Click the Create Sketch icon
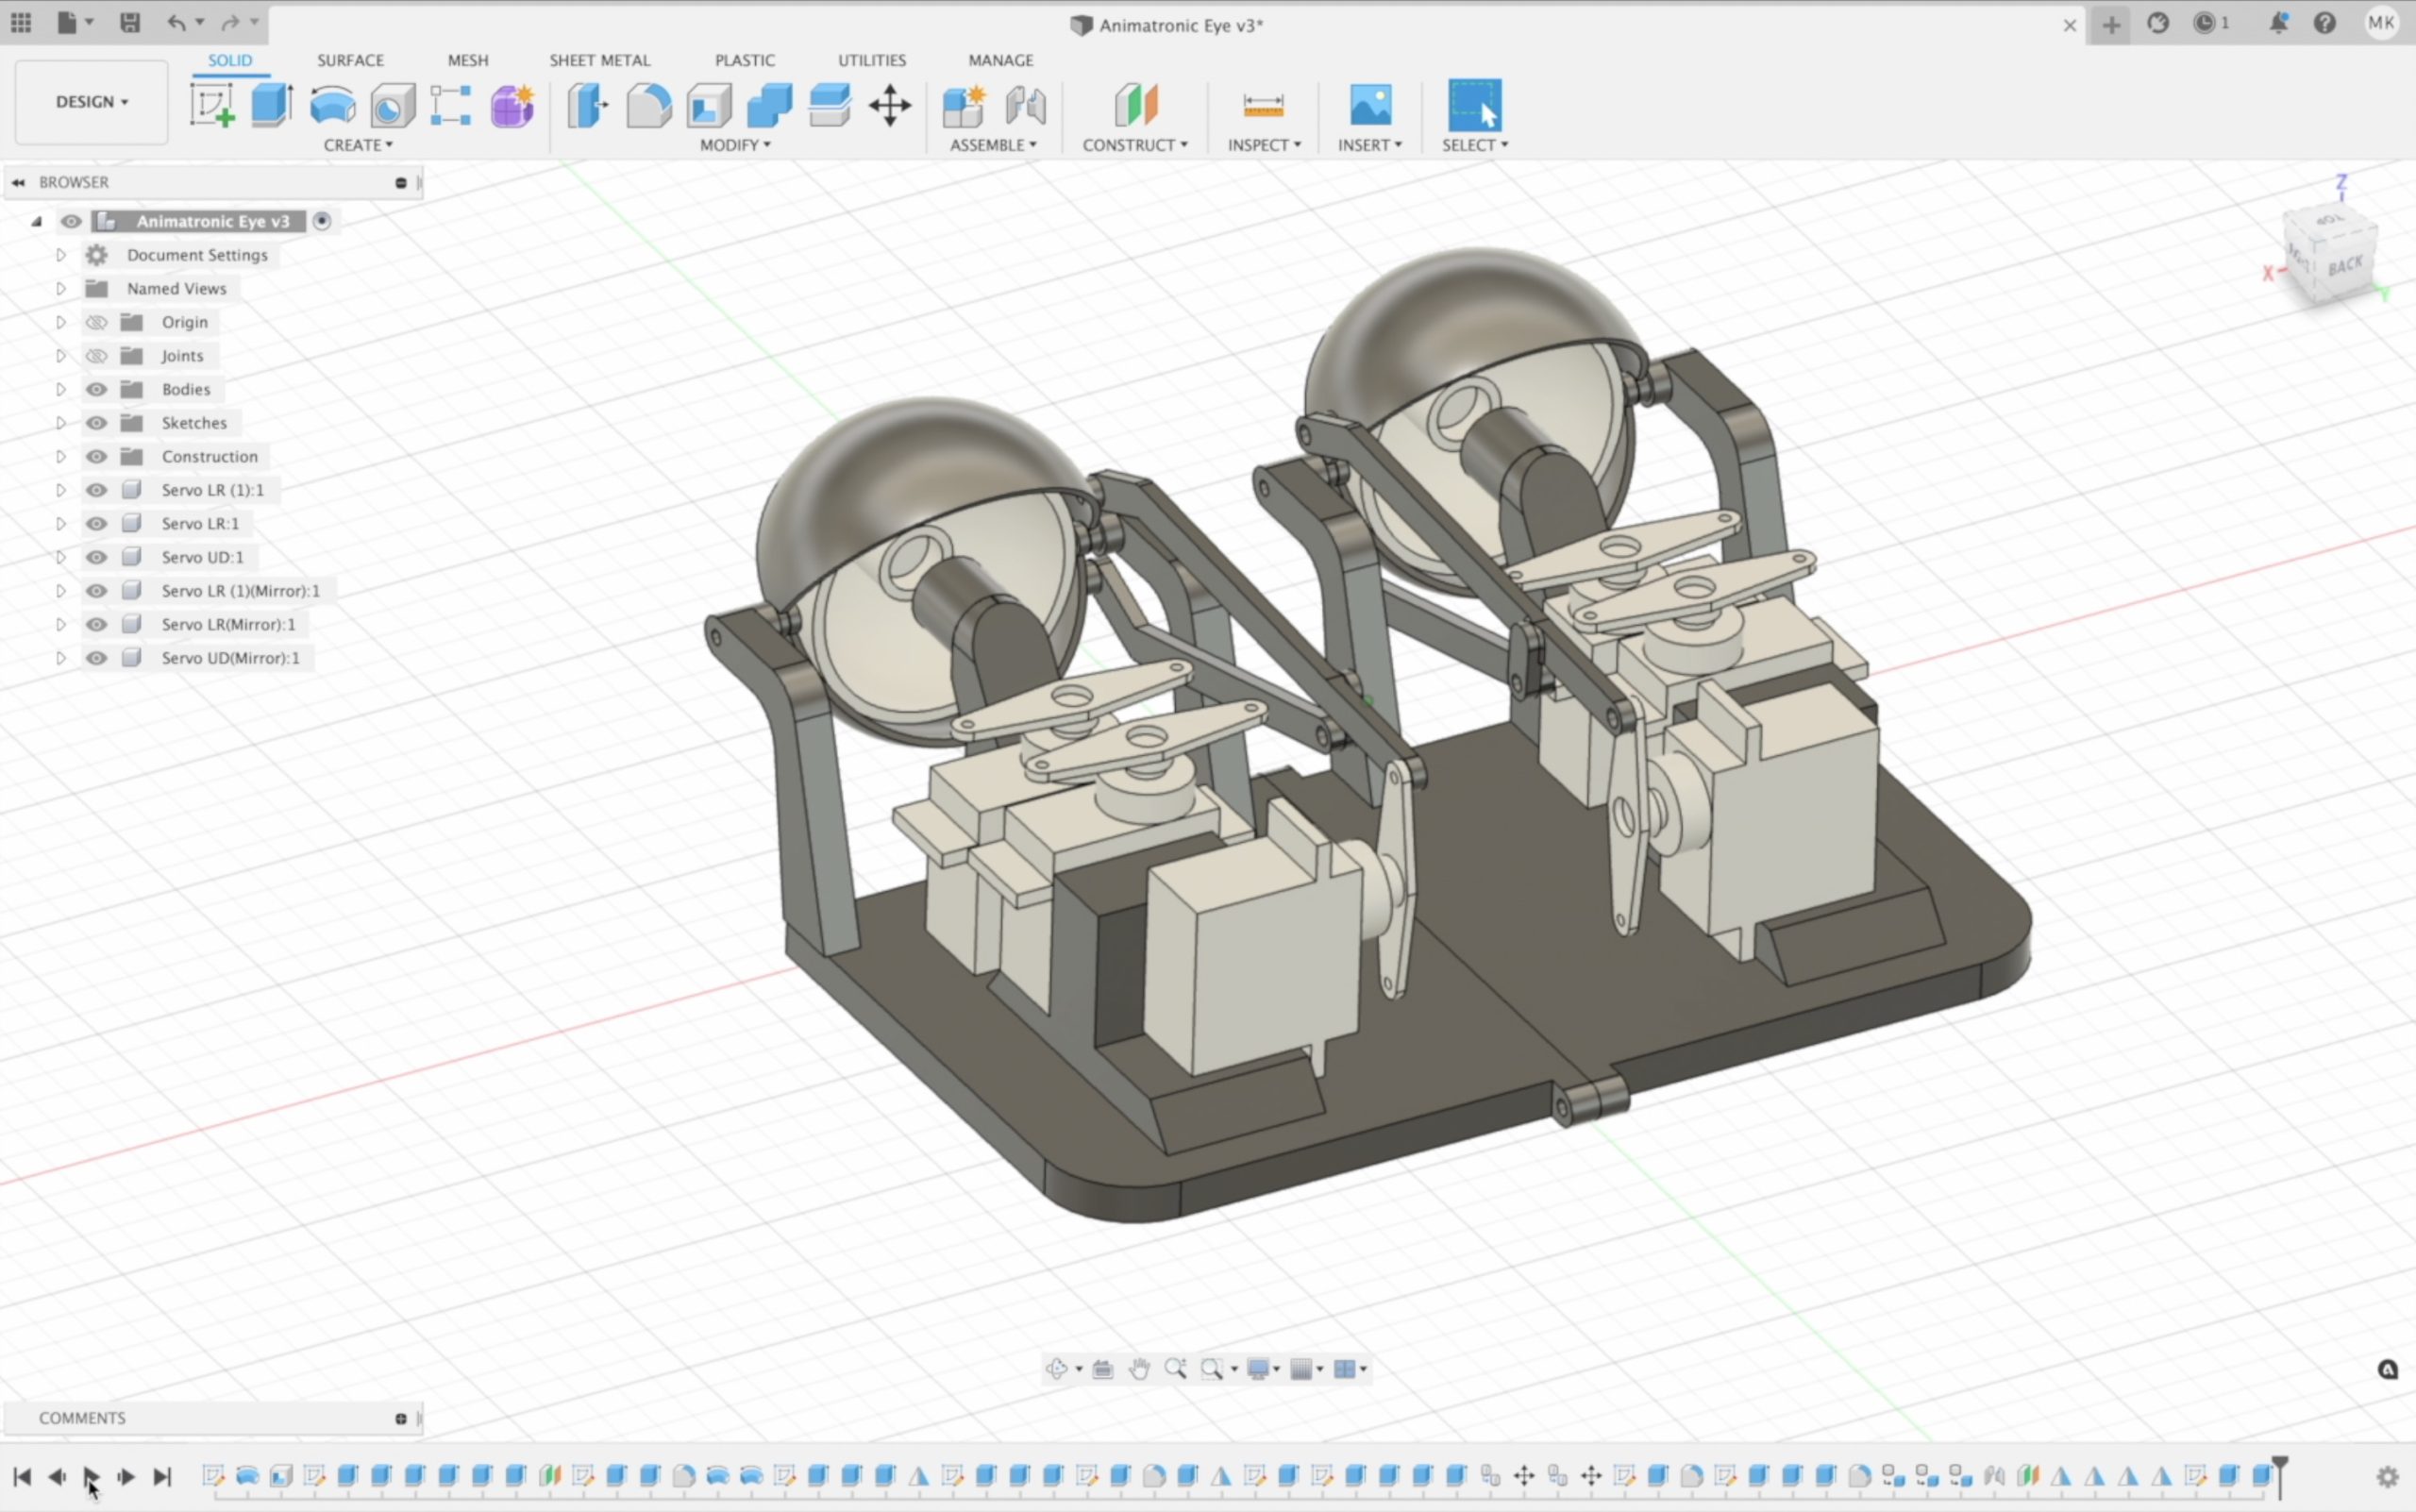 pyautogui.click(x=211, y=105)
